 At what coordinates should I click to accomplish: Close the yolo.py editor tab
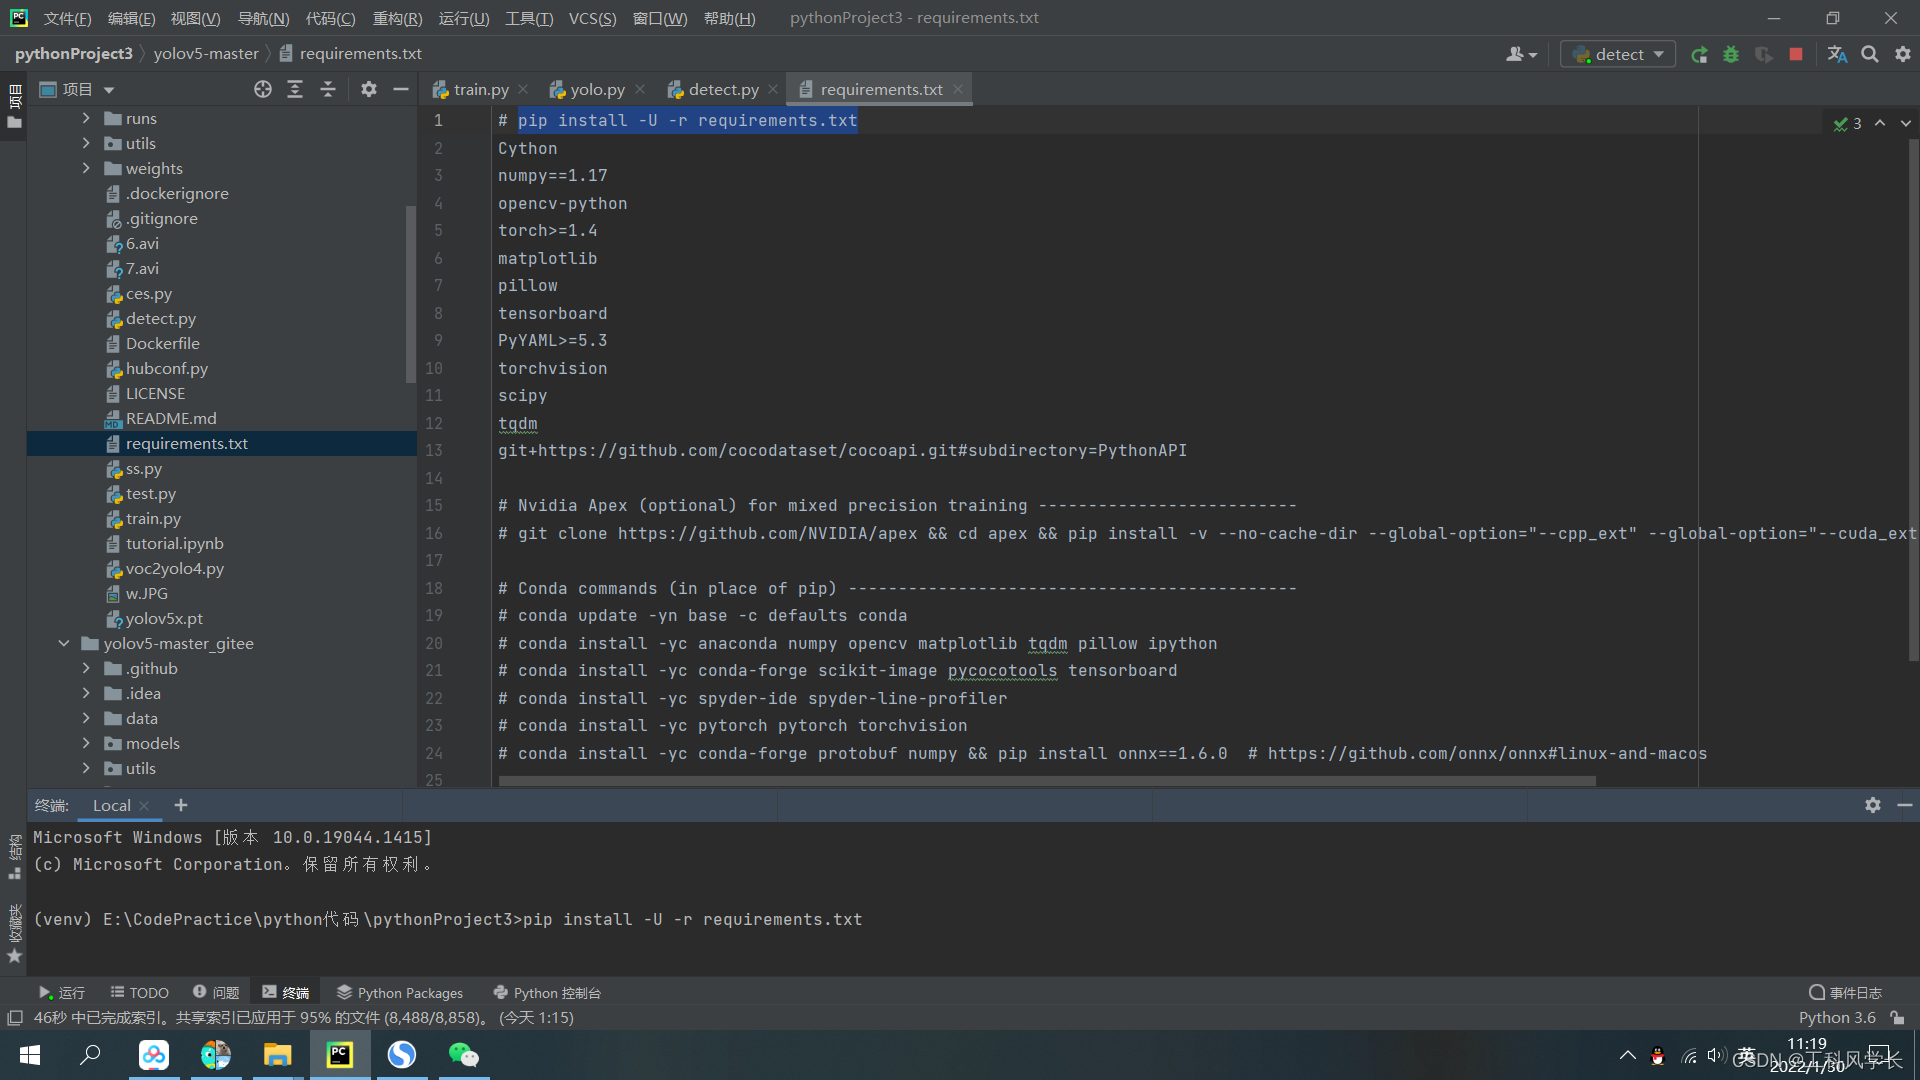coord(640,90)
